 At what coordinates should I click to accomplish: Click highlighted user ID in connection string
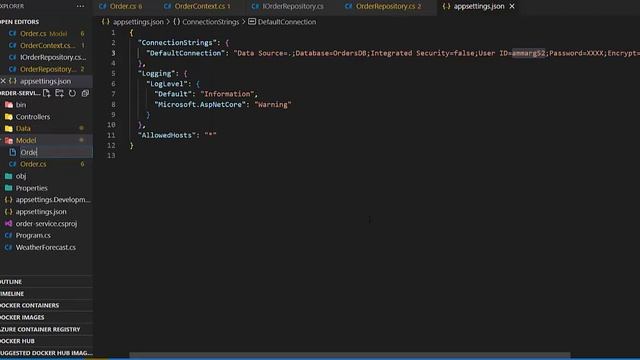pos(529,53)
